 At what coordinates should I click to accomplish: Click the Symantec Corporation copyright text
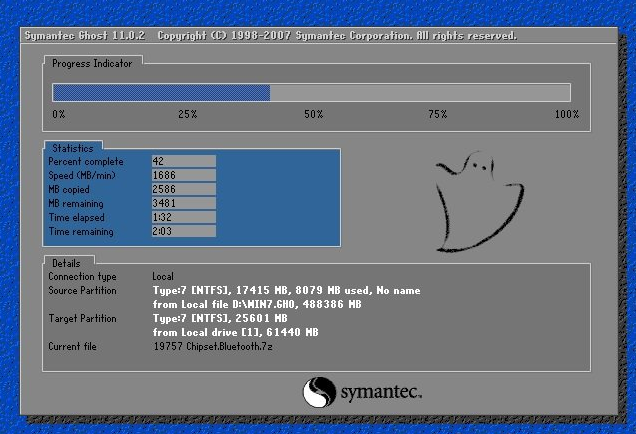[337, 36]
